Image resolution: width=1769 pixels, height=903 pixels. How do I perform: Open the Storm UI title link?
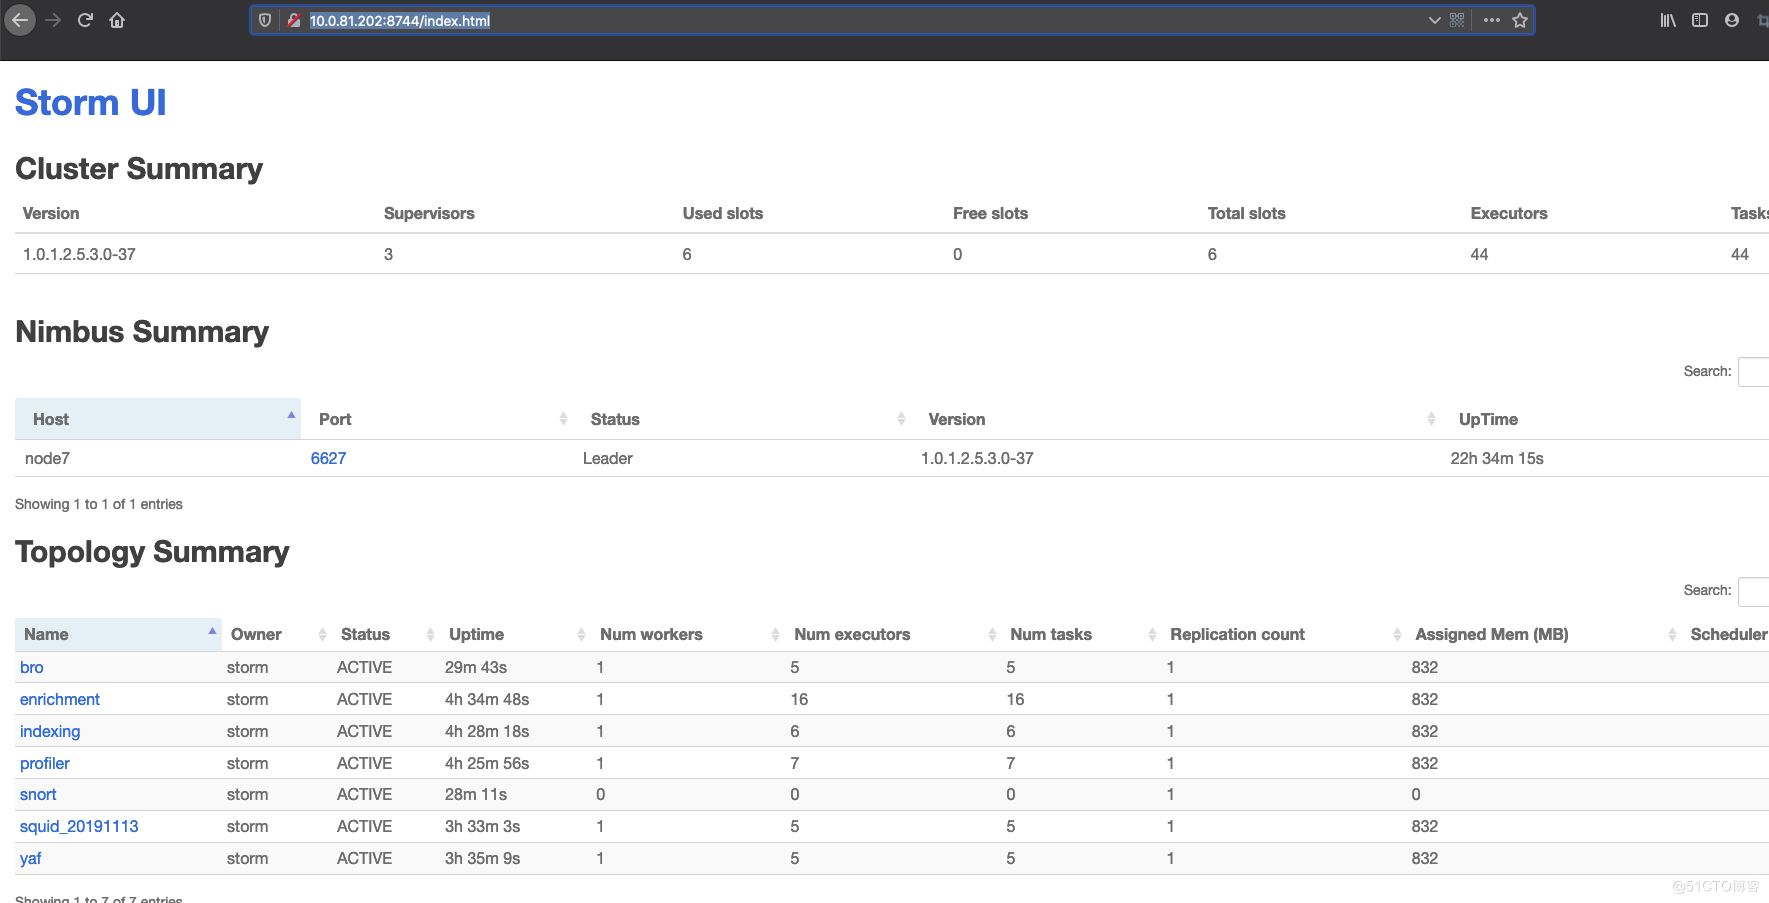tap(91, 103)
